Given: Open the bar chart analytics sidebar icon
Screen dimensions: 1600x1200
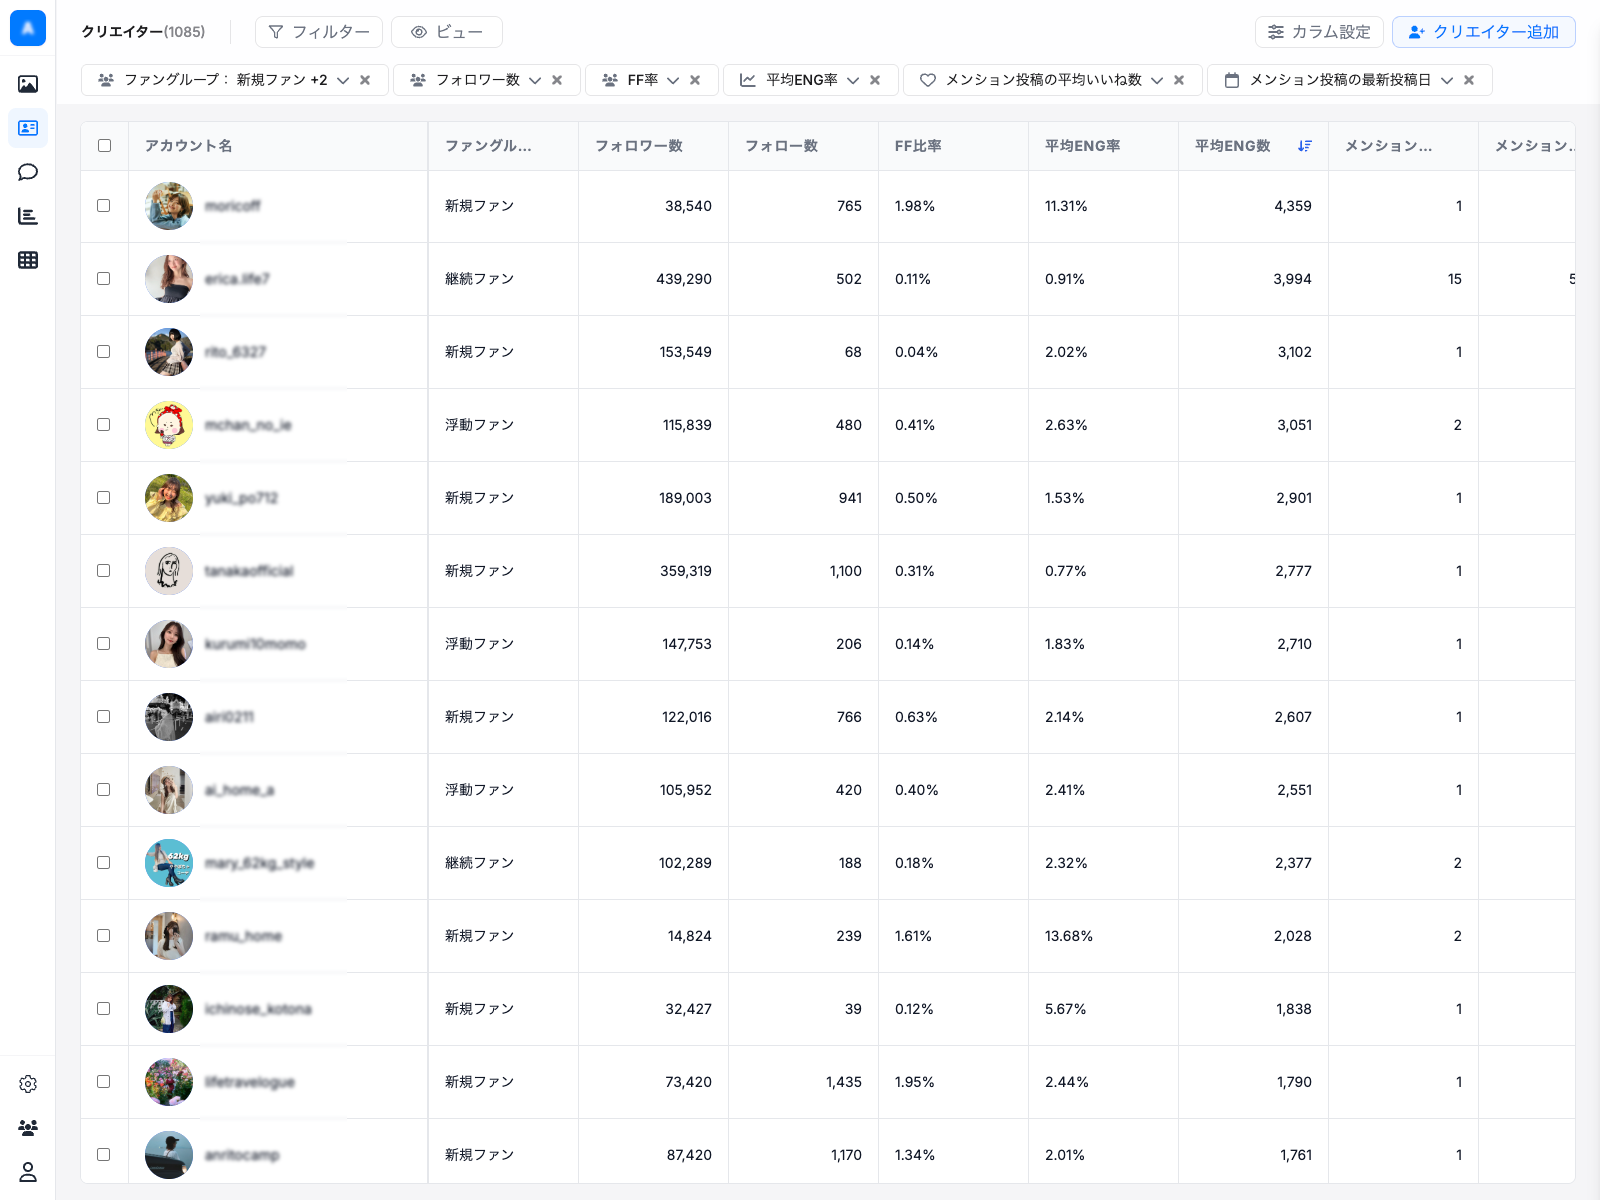Looking at the screenshot, I should (x=28, y=216).
